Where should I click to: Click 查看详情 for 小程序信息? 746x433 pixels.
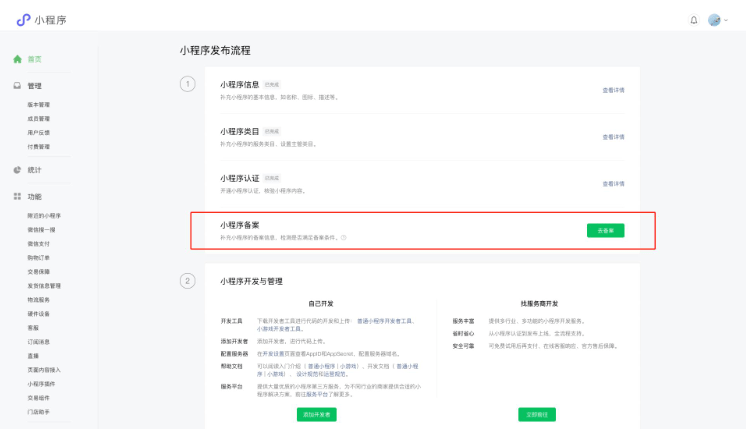click(x=613, y=90)
